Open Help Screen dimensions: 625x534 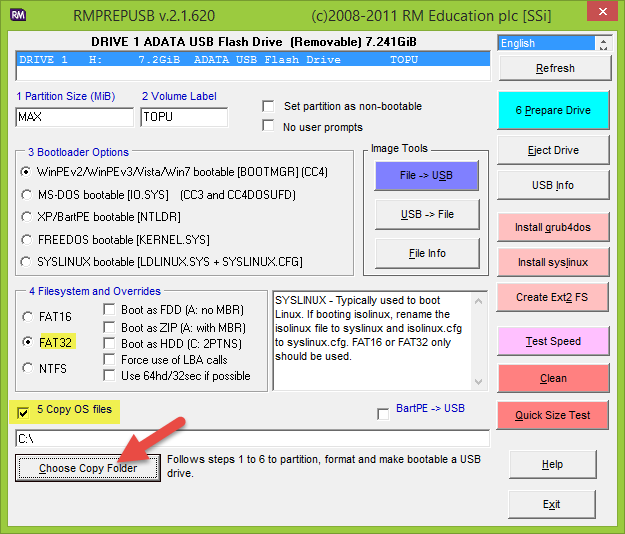pyautogui.click(x=552, y=464)
